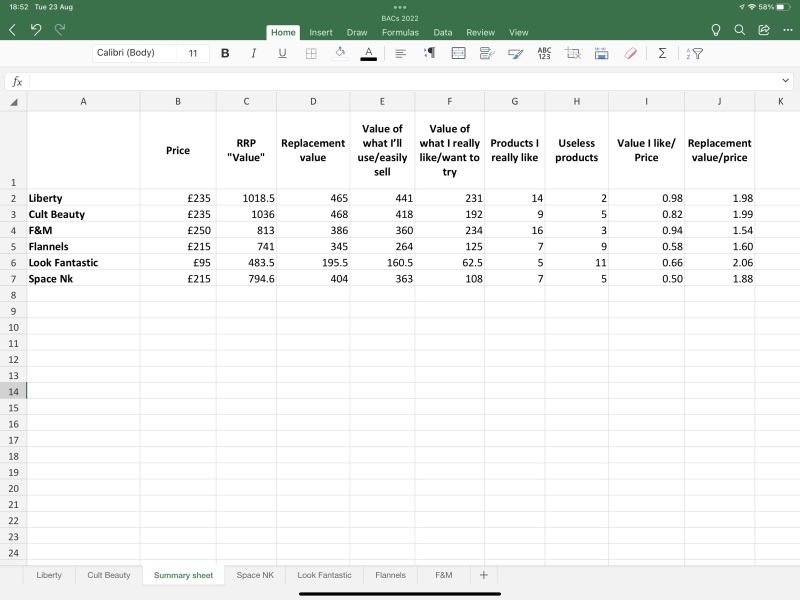Click the AutoSum sigma icon

[x=662, y=53]
